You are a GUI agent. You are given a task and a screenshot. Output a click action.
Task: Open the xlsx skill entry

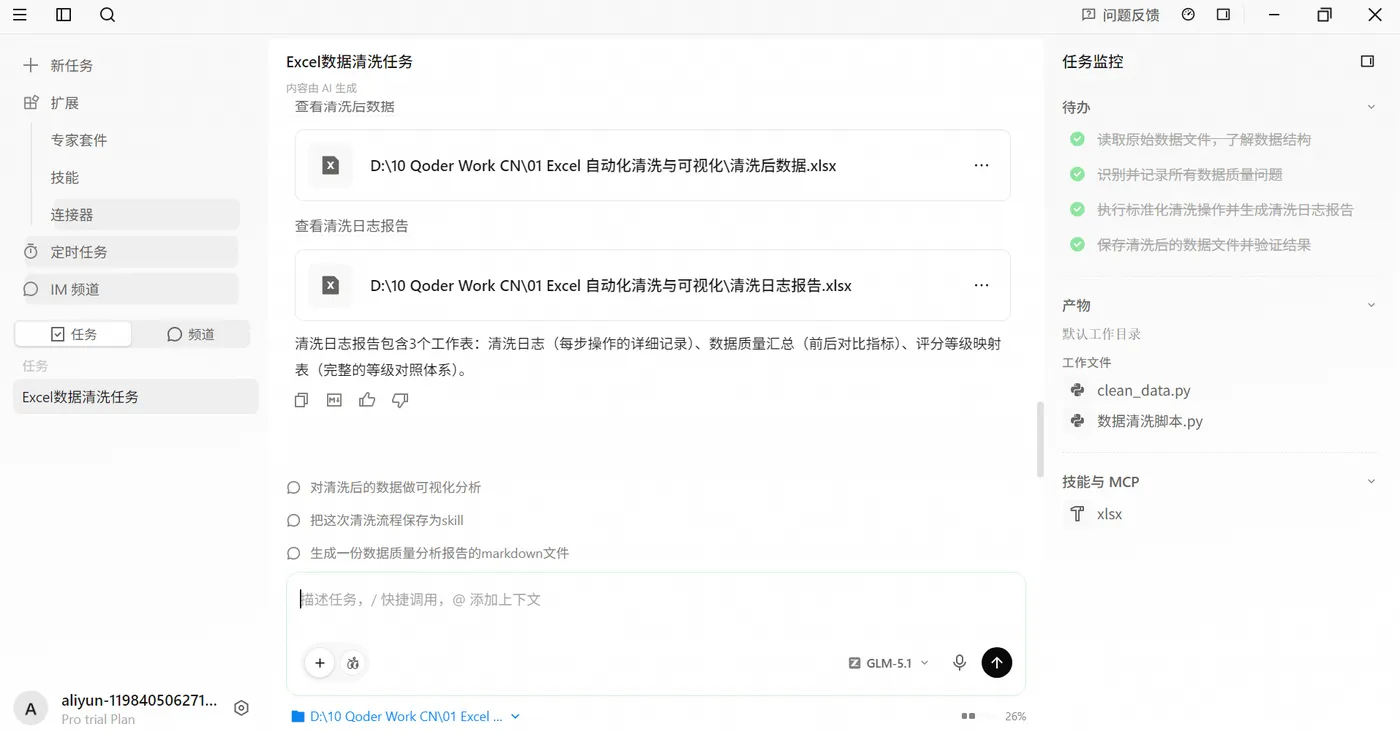[x=1110, y=514]
